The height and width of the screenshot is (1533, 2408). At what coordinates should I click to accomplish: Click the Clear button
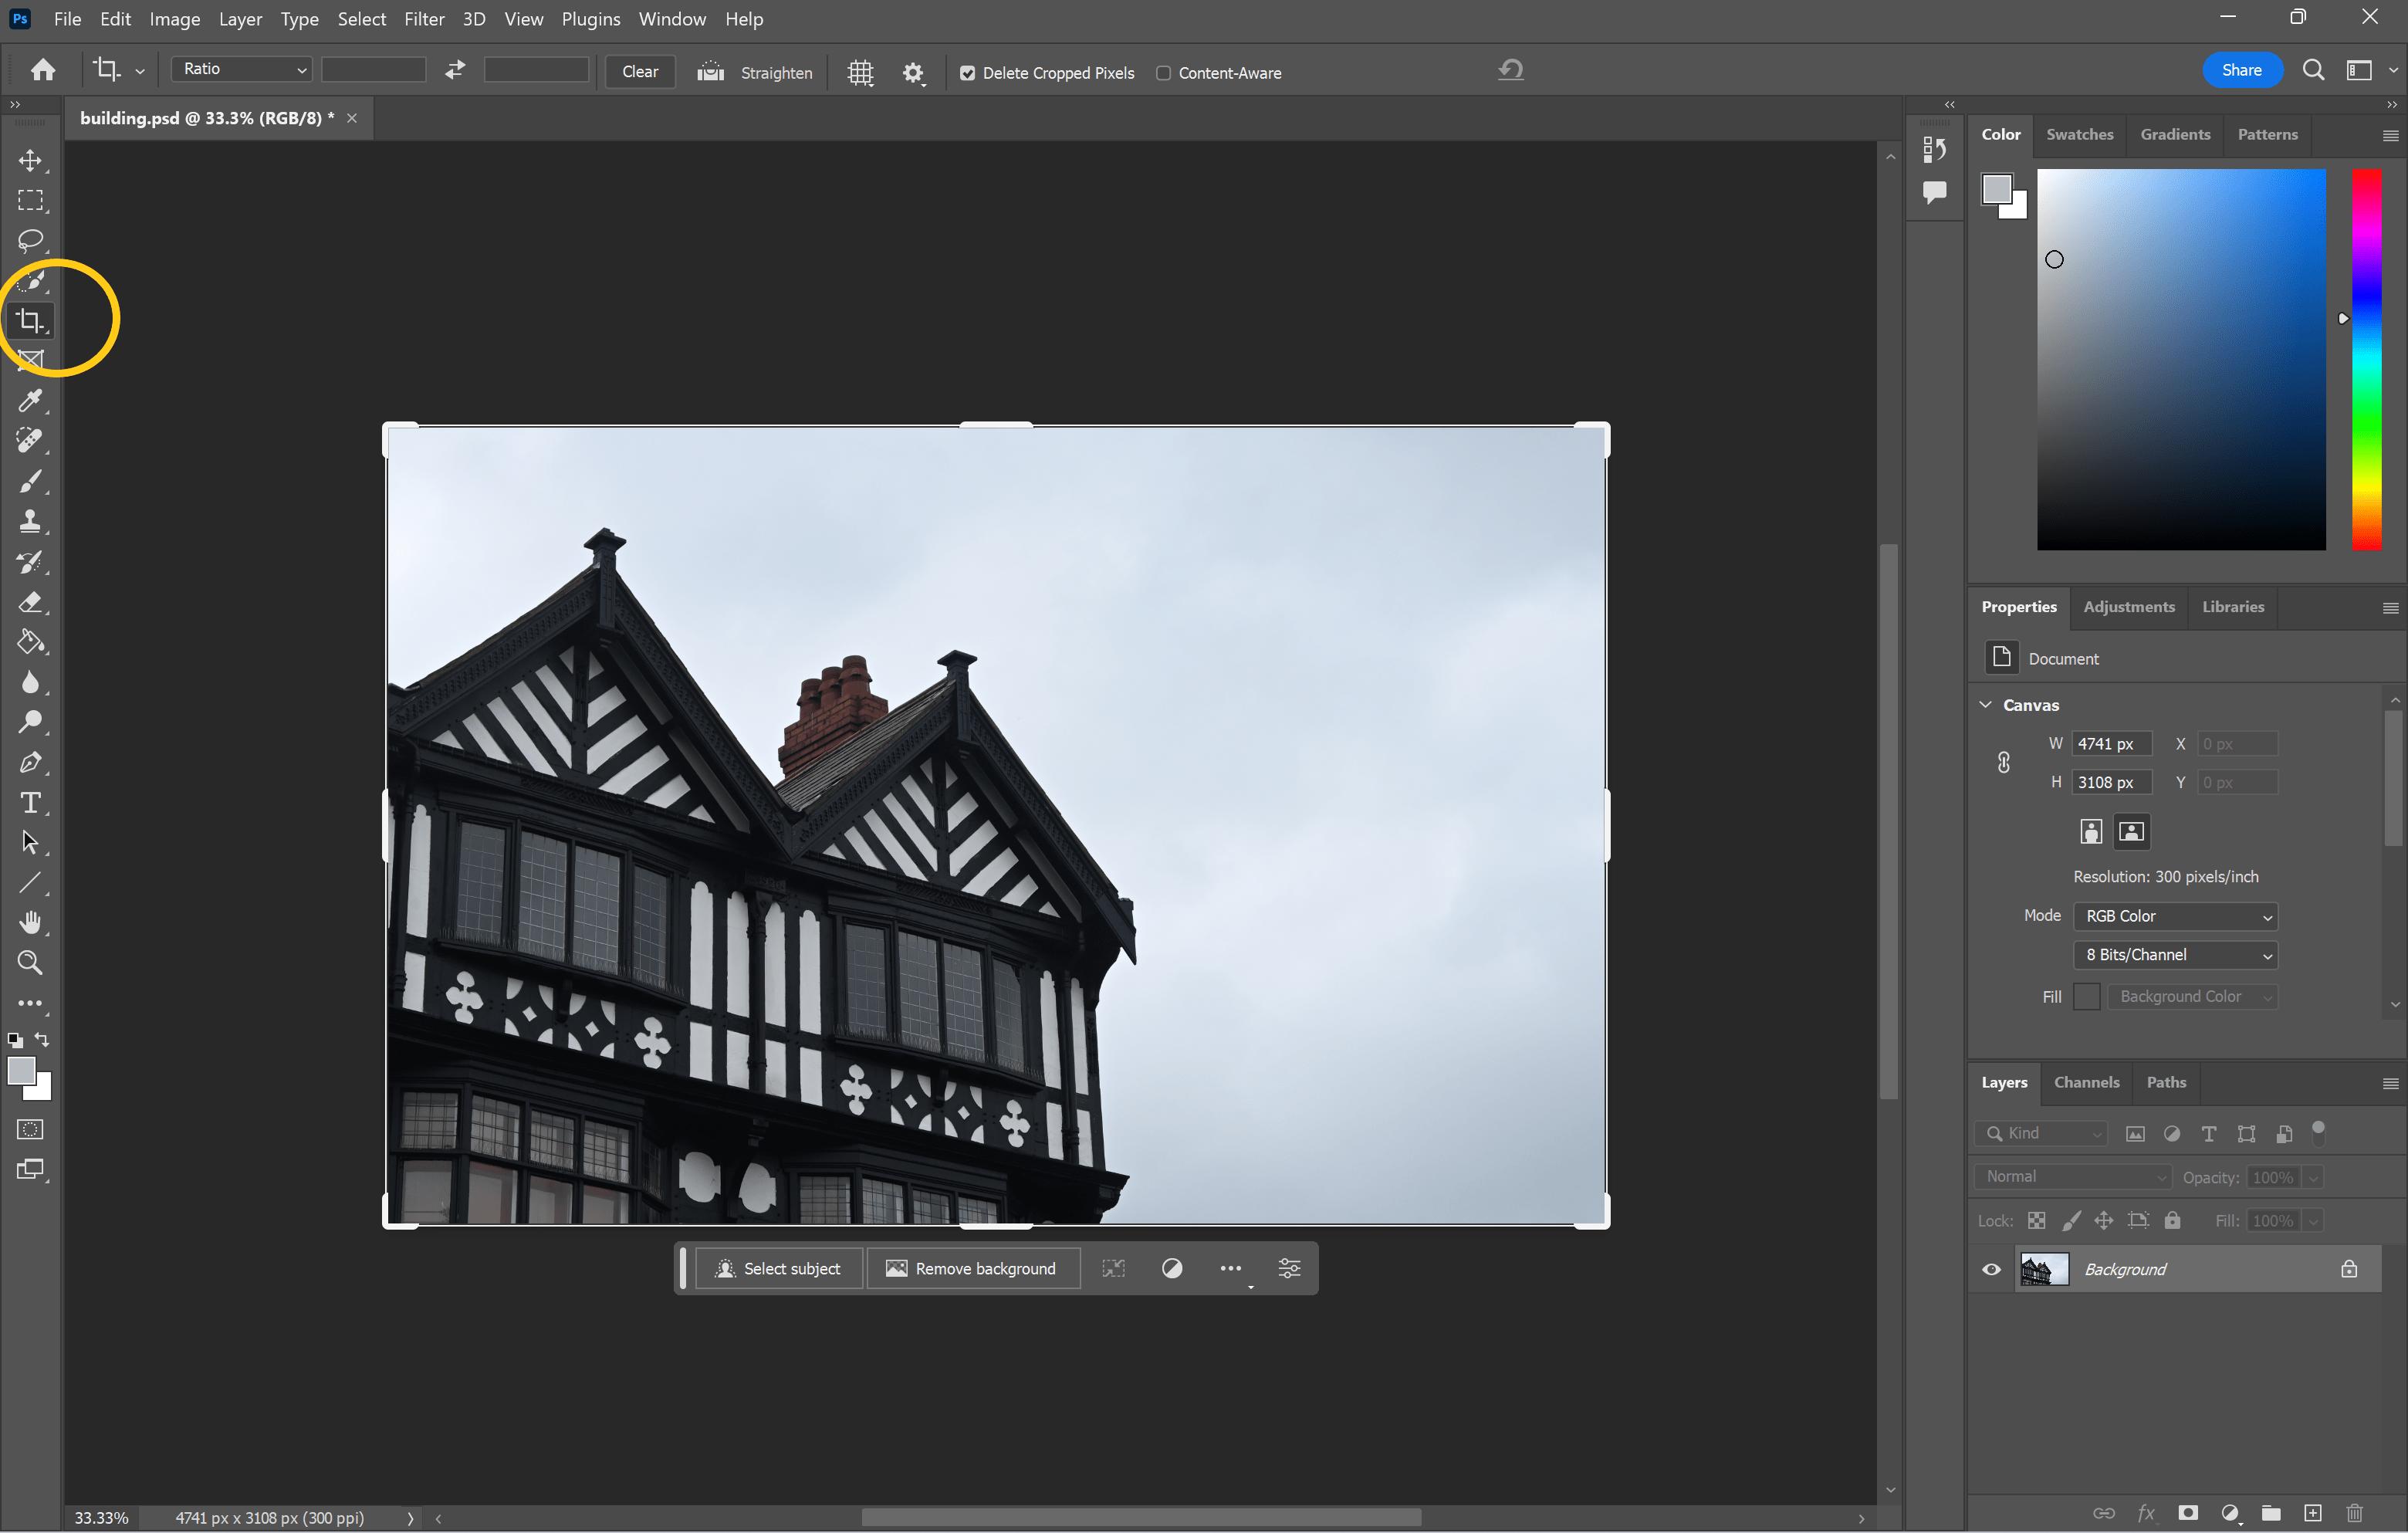pyautogui.click(x=640, y=72)
